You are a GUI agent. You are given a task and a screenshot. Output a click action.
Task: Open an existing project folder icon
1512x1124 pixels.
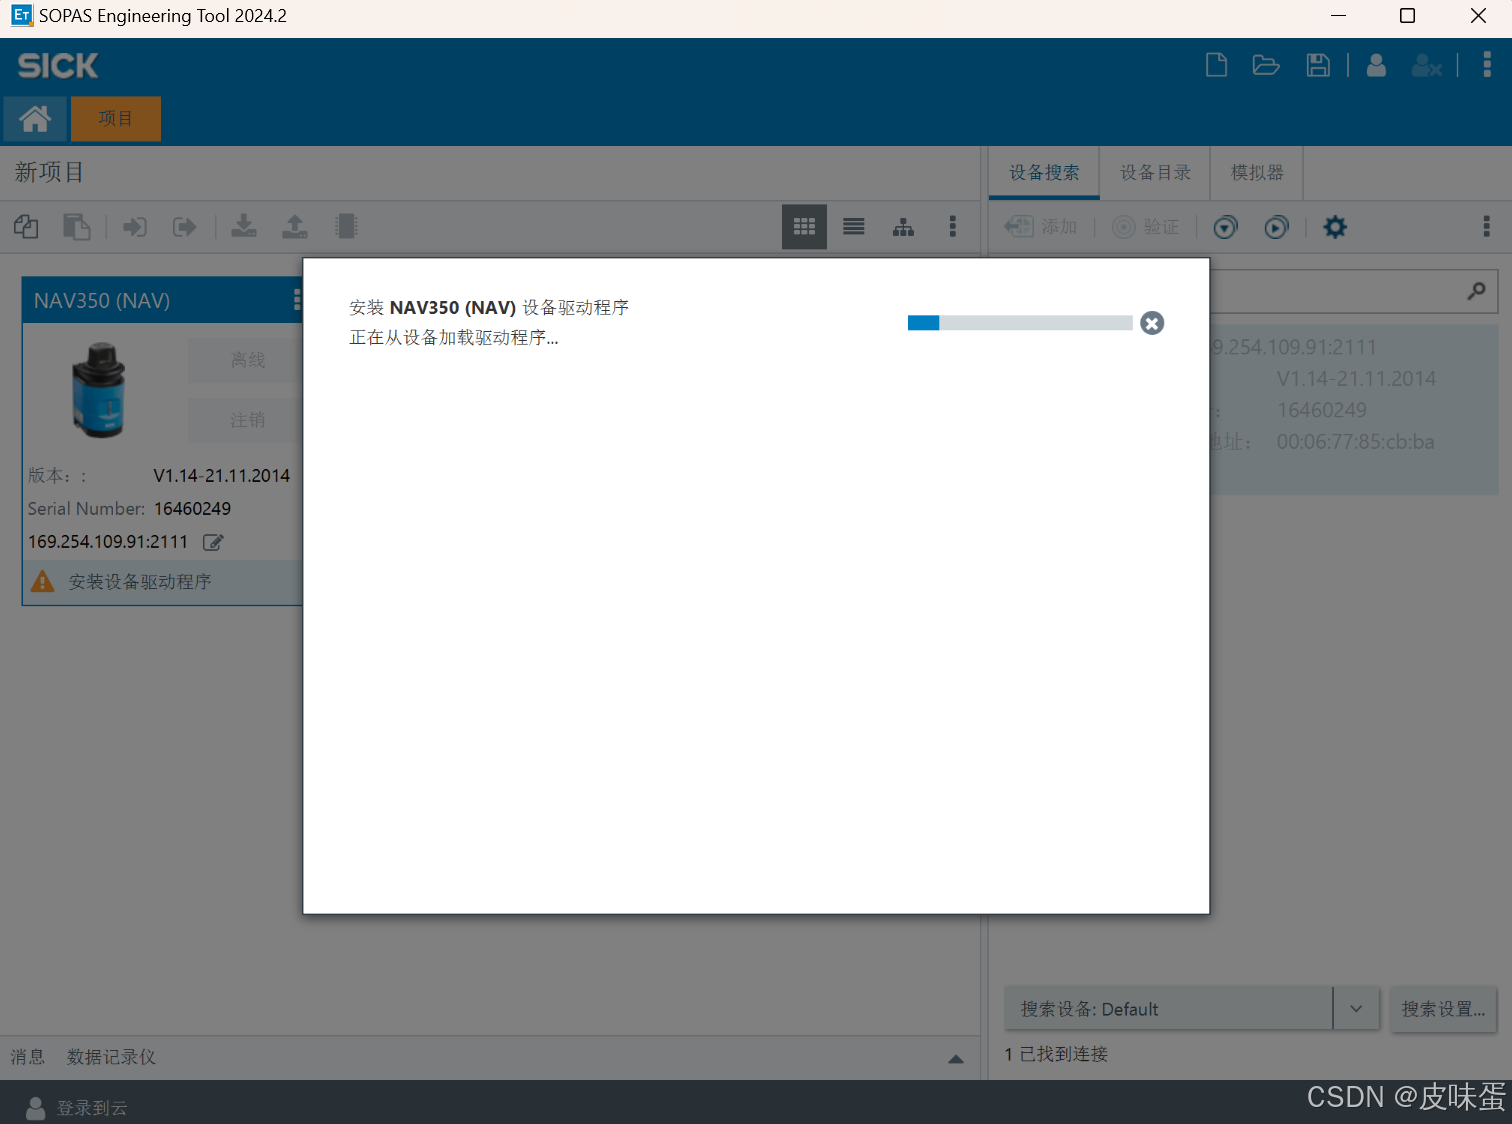point(1266,66)
